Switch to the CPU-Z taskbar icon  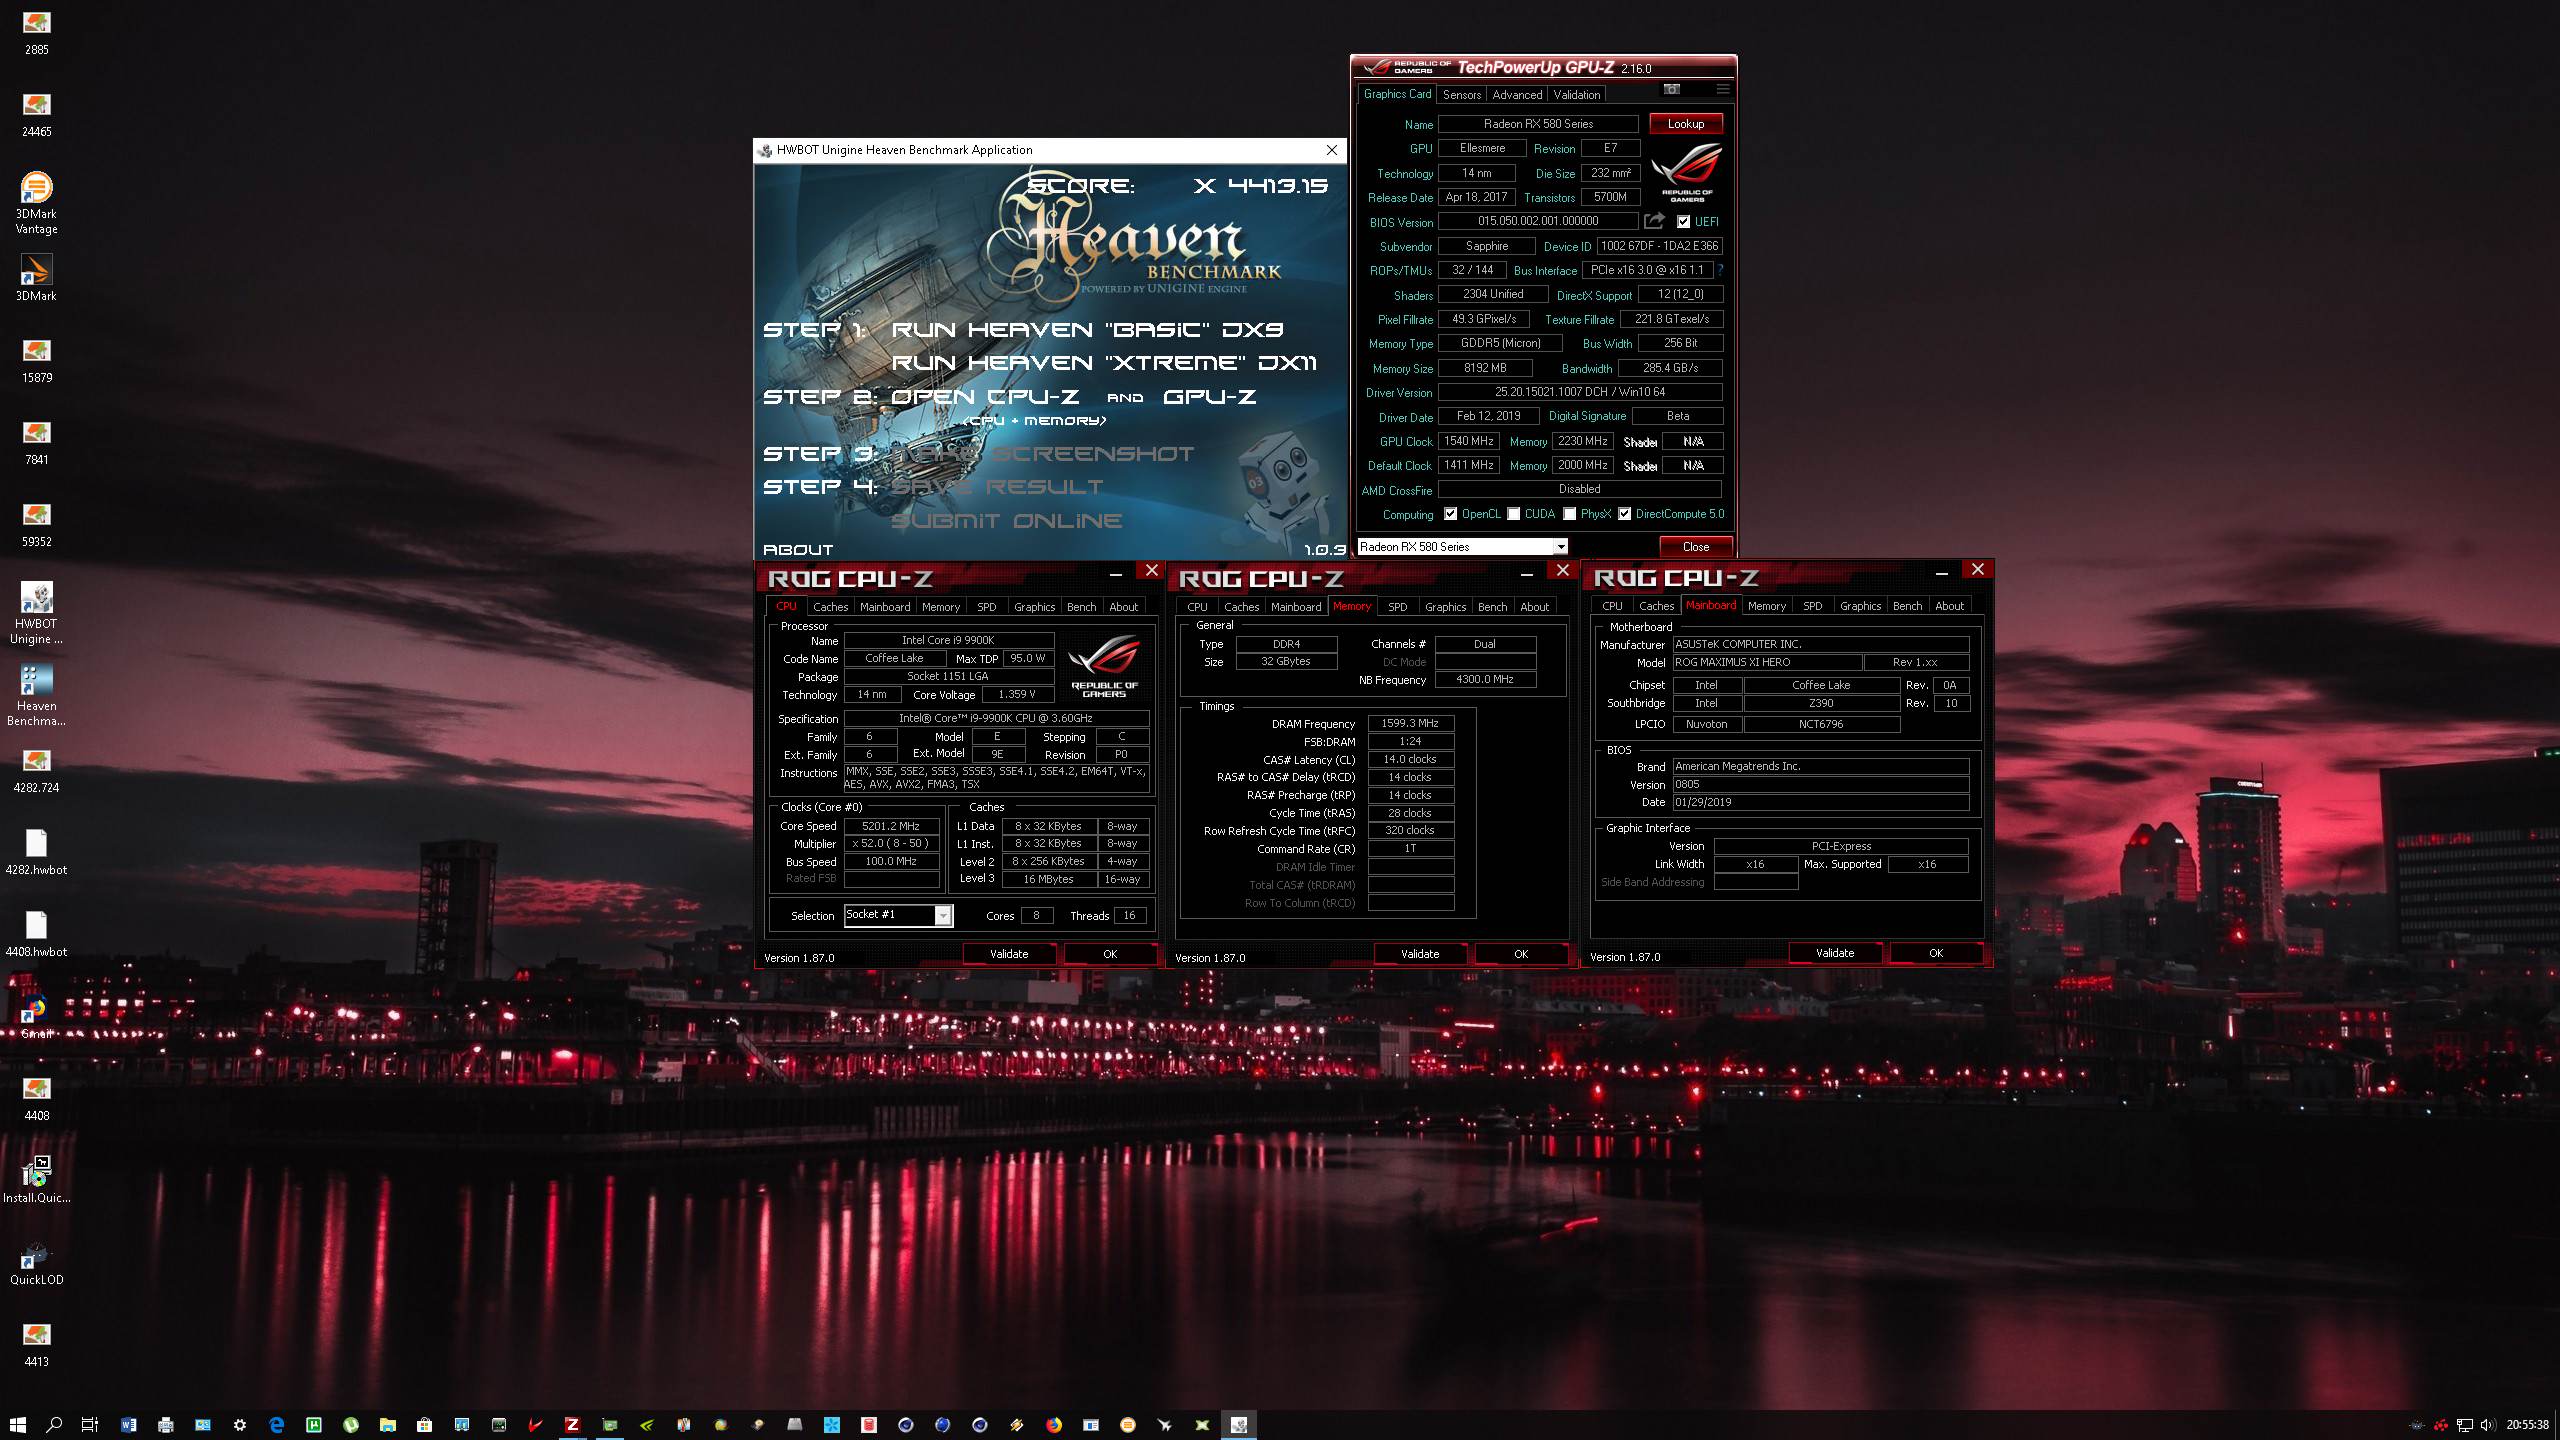tap(572, 1425)
